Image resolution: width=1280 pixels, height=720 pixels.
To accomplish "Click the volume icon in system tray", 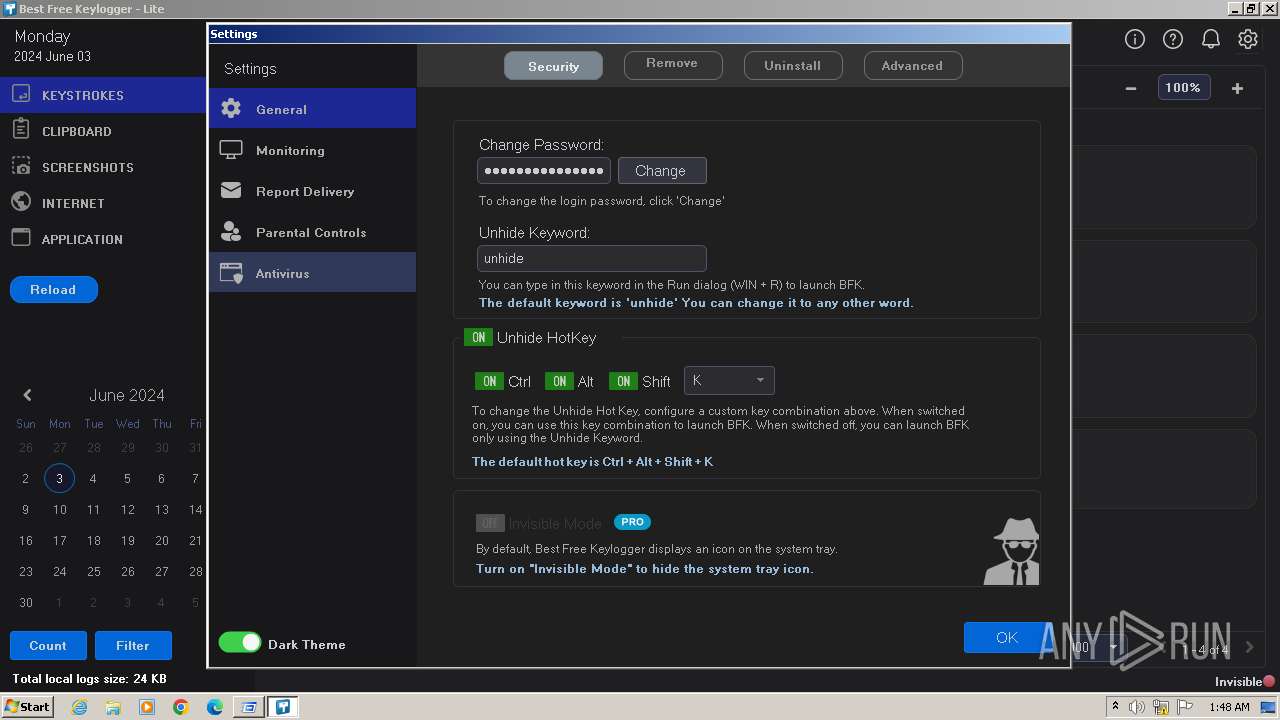I will tap(1137, 707).
